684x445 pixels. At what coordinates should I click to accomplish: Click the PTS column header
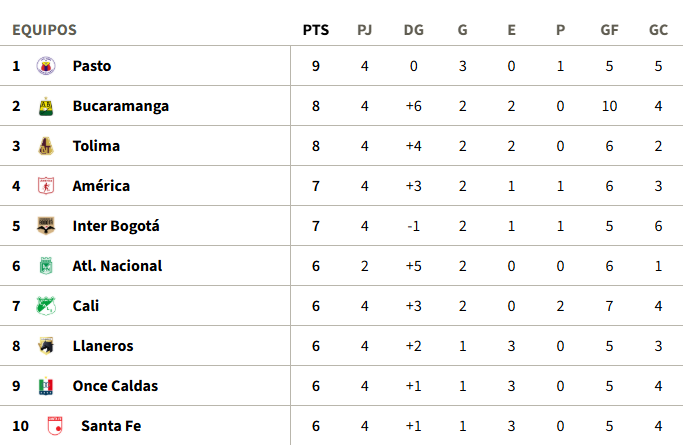(x=315, y=30)
